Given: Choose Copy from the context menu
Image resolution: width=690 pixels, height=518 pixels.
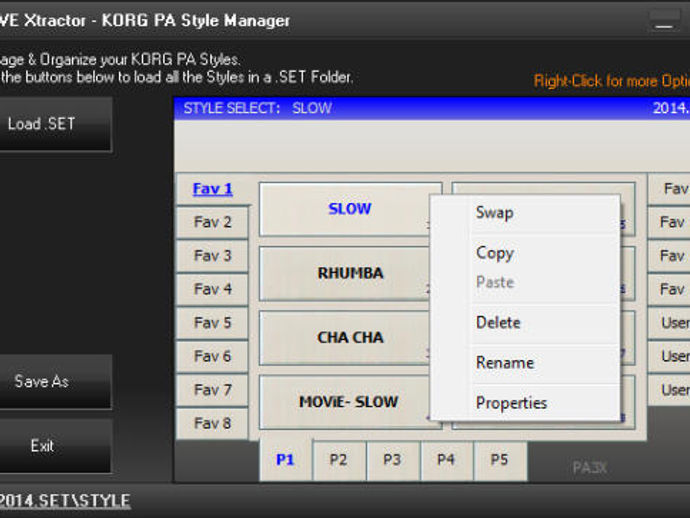Looking at the screenshot, I should point(525,253).
